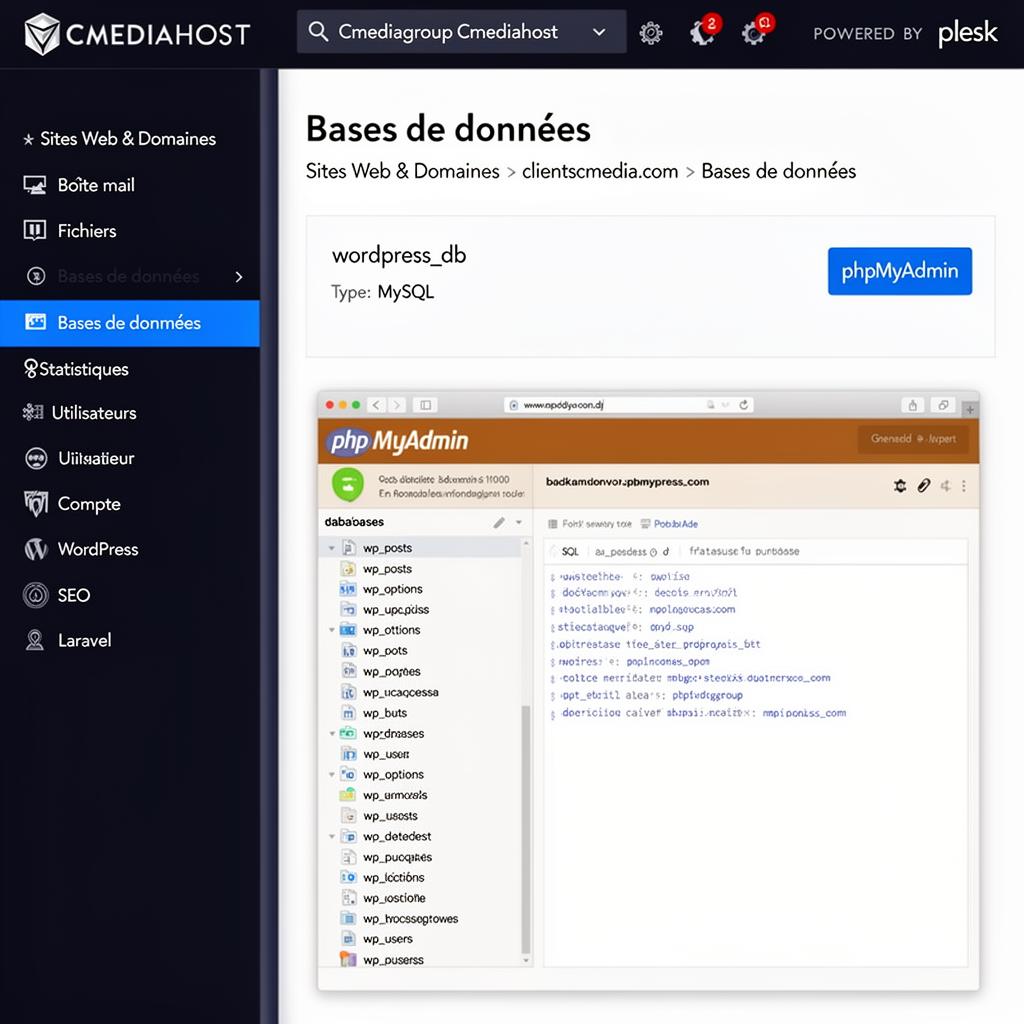Select the wp_user table
Viewport: 1024px width, 1024px height.
386,754
